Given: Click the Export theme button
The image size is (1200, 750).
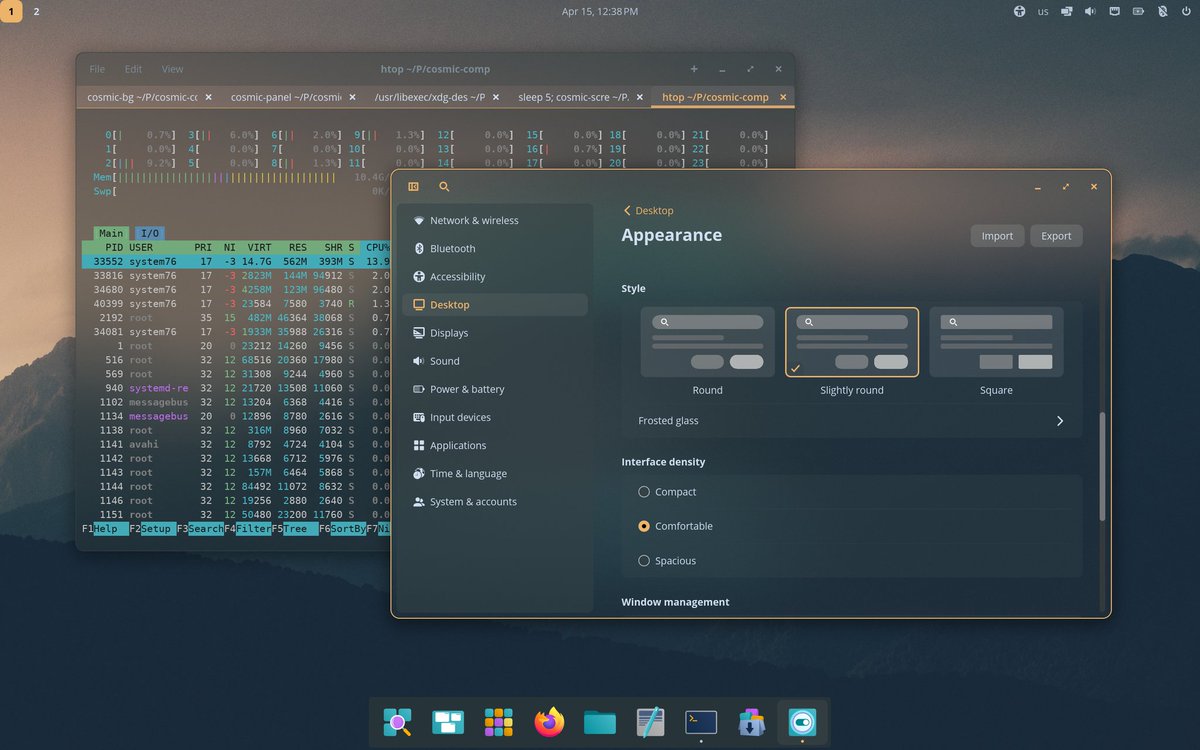Looking at the screenshot, I should [1056, 236].
